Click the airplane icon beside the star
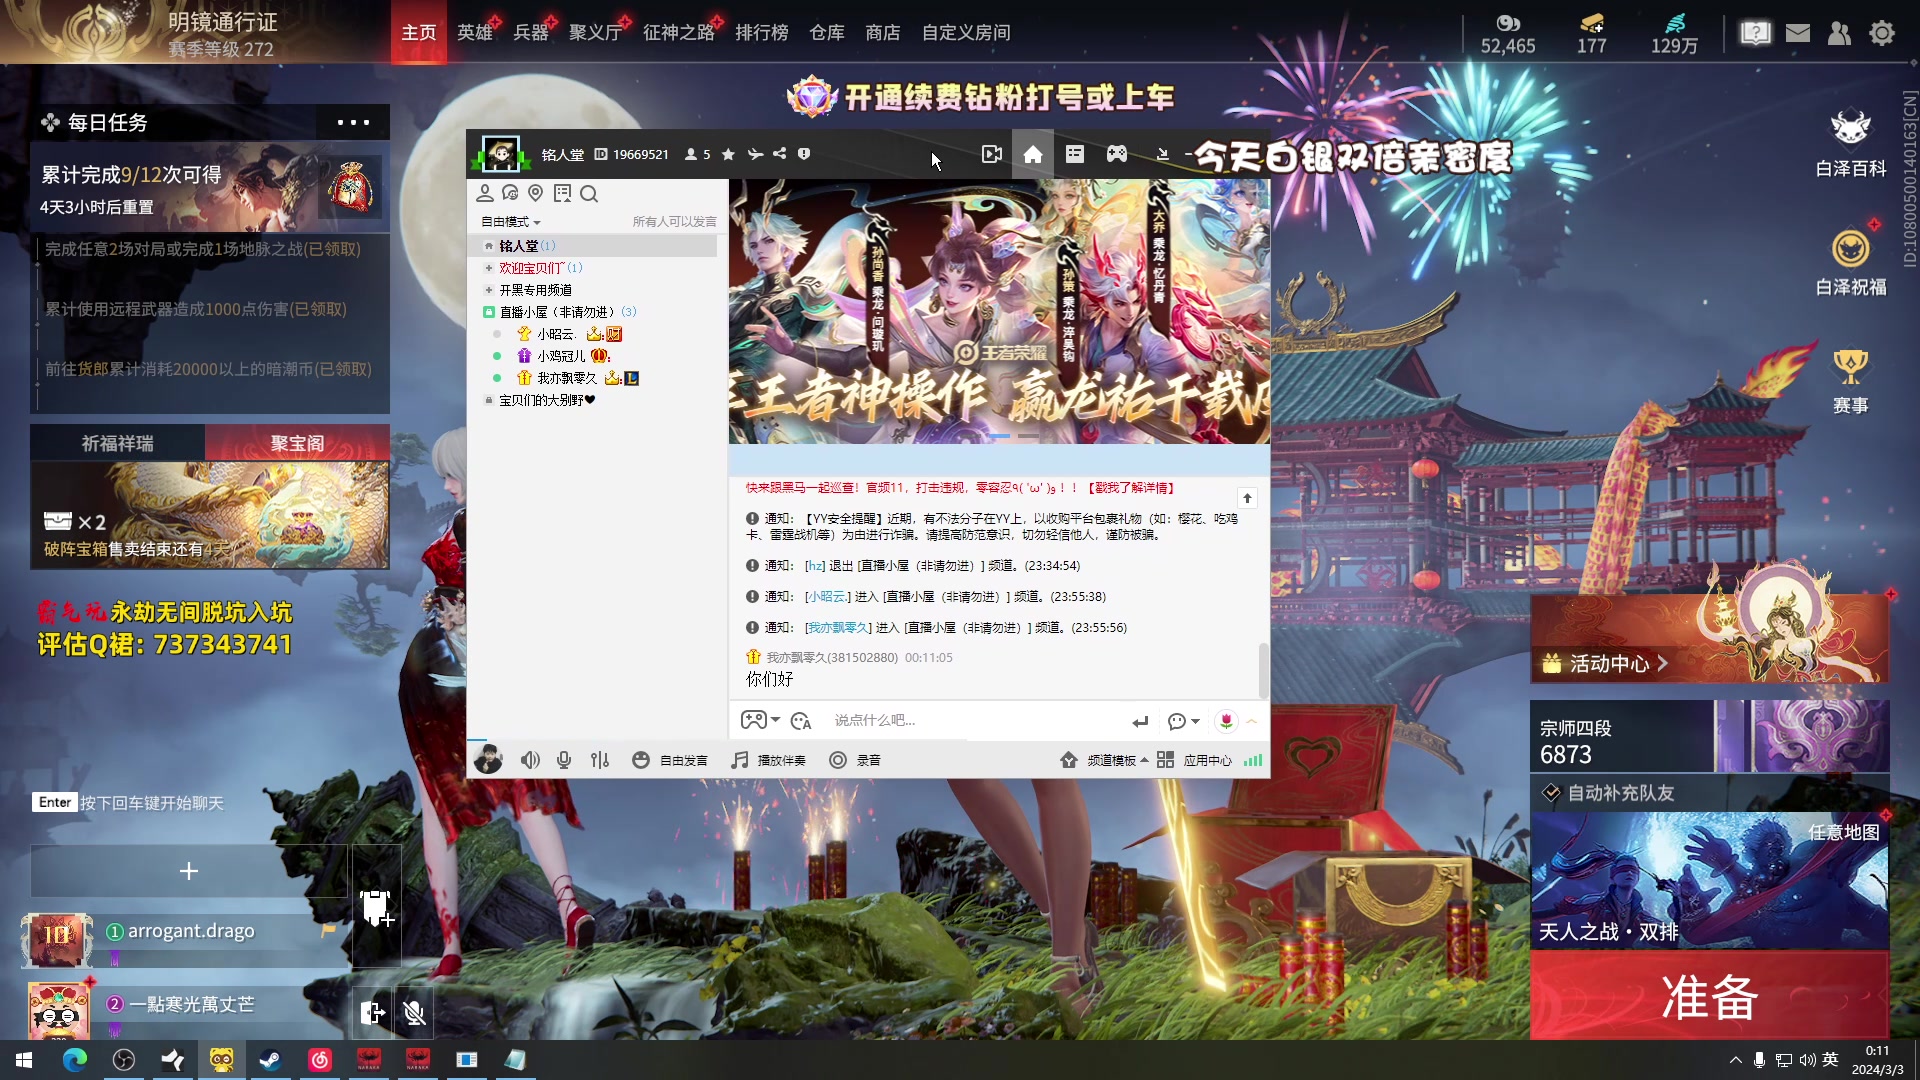Viewport: 1920px width, 1080px height. pyautogui.click(x=755, y=154)
